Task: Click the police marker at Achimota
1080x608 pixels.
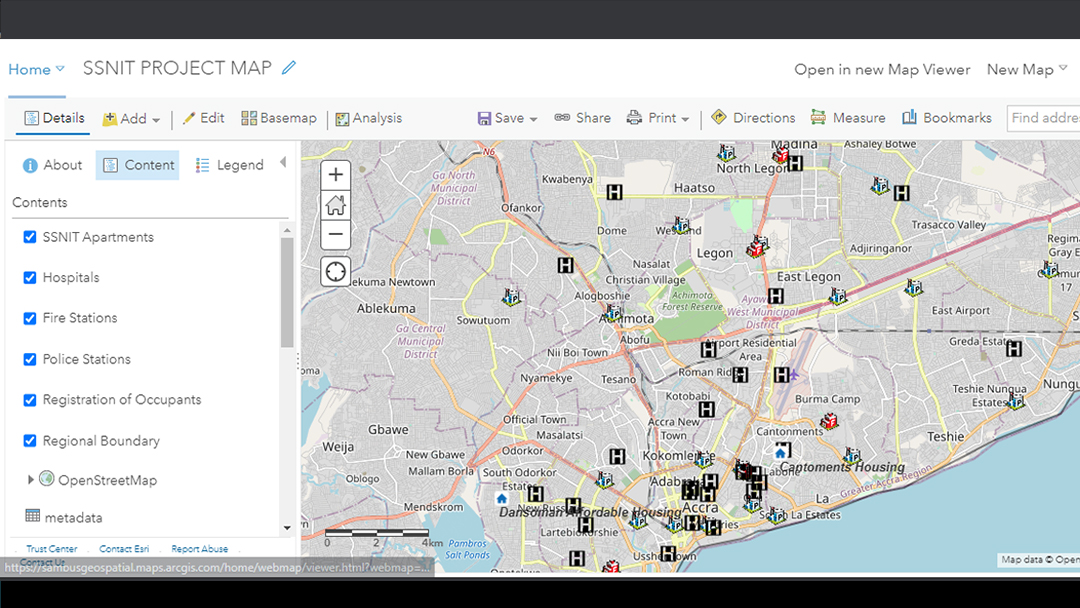Action: point(612,314)
